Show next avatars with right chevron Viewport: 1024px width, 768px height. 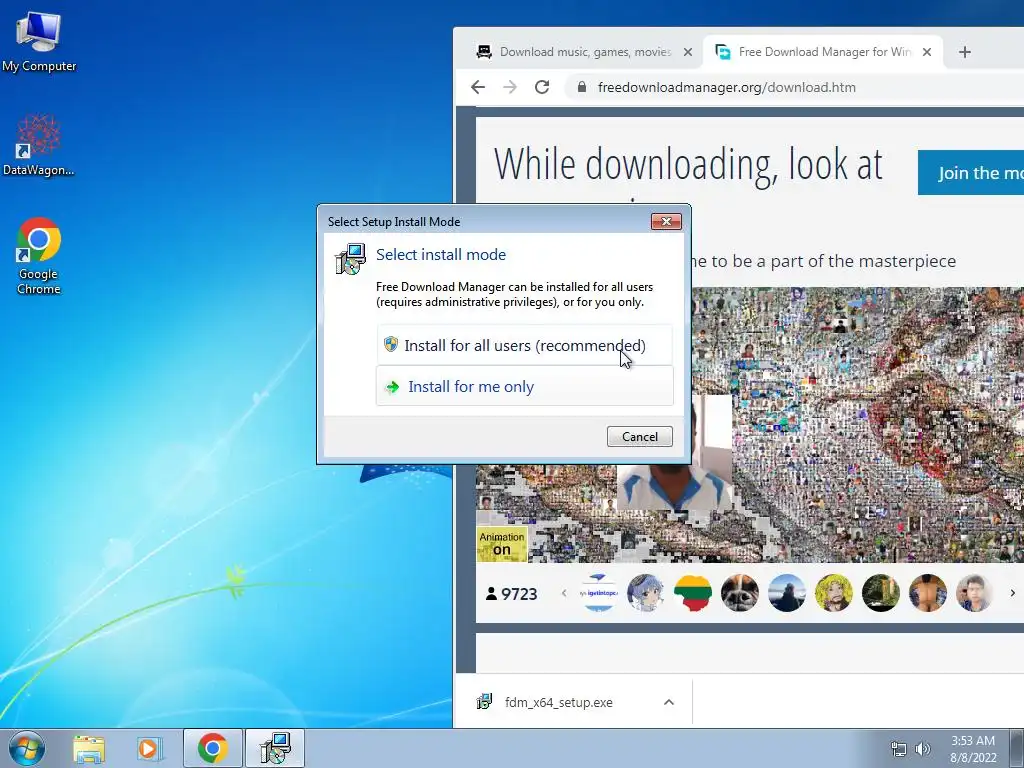[1013, 593]
